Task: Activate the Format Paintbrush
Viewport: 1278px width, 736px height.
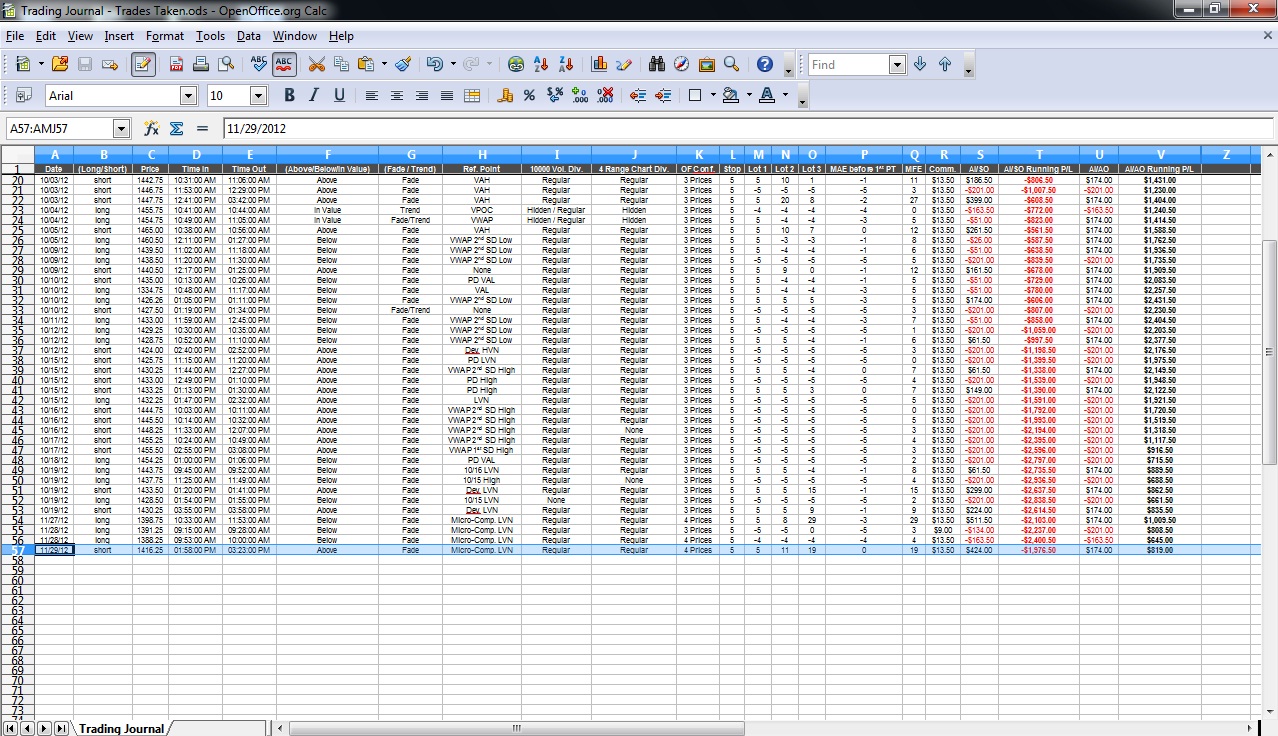Action: point(403,64)
